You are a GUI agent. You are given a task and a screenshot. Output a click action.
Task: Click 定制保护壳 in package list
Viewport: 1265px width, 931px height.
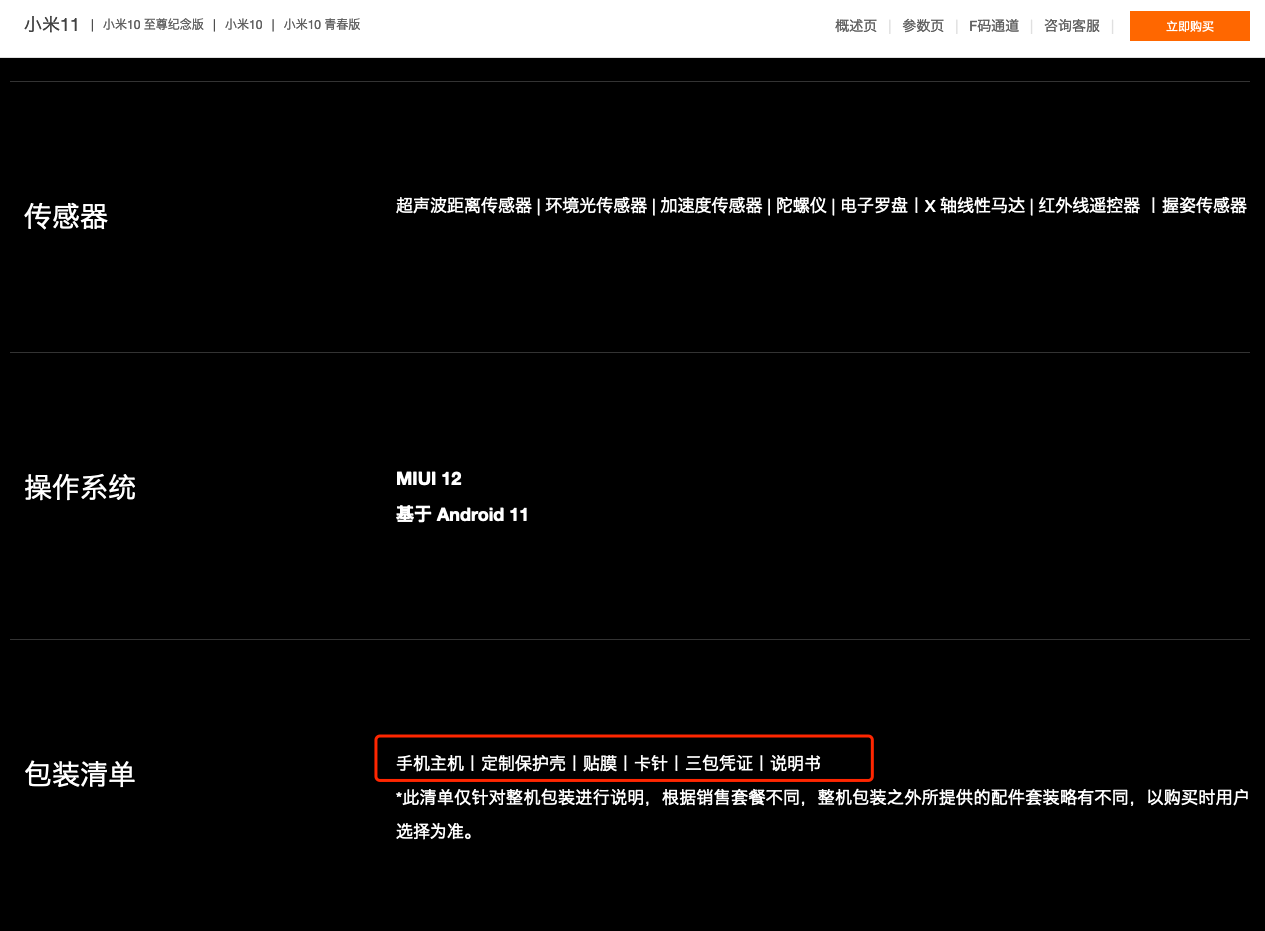point(523,763)
